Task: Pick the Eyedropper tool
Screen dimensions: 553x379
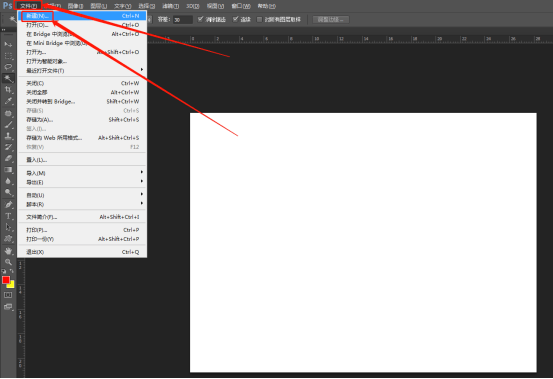Action: (x=8, y=101)
